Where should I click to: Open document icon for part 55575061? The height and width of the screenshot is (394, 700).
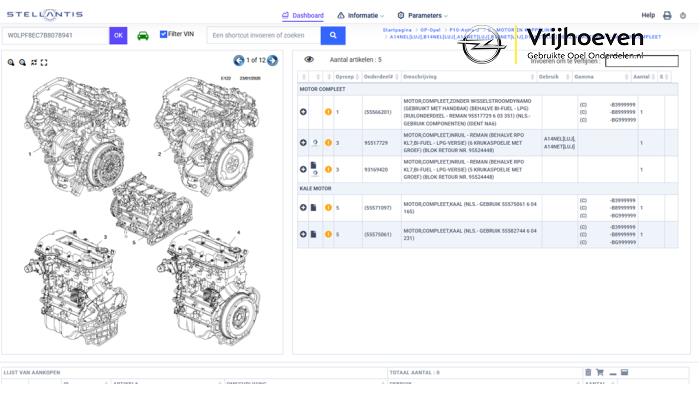tap(313, 234)
